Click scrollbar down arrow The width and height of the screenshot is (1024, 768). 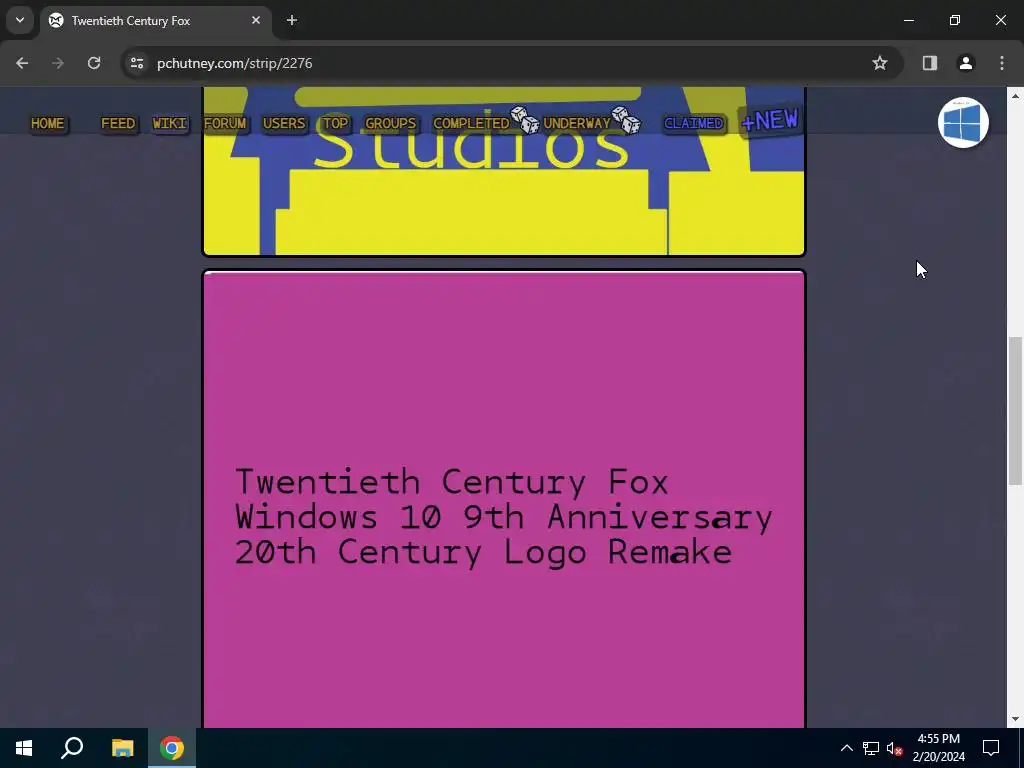(1015, 719)
